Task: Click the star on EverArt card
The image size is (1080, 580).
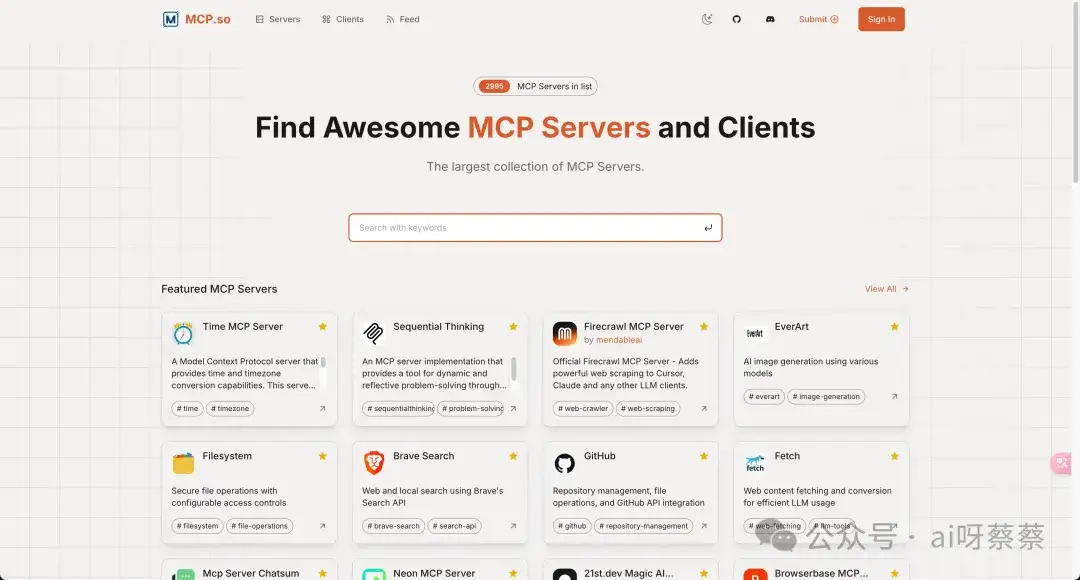Action: 895,327
